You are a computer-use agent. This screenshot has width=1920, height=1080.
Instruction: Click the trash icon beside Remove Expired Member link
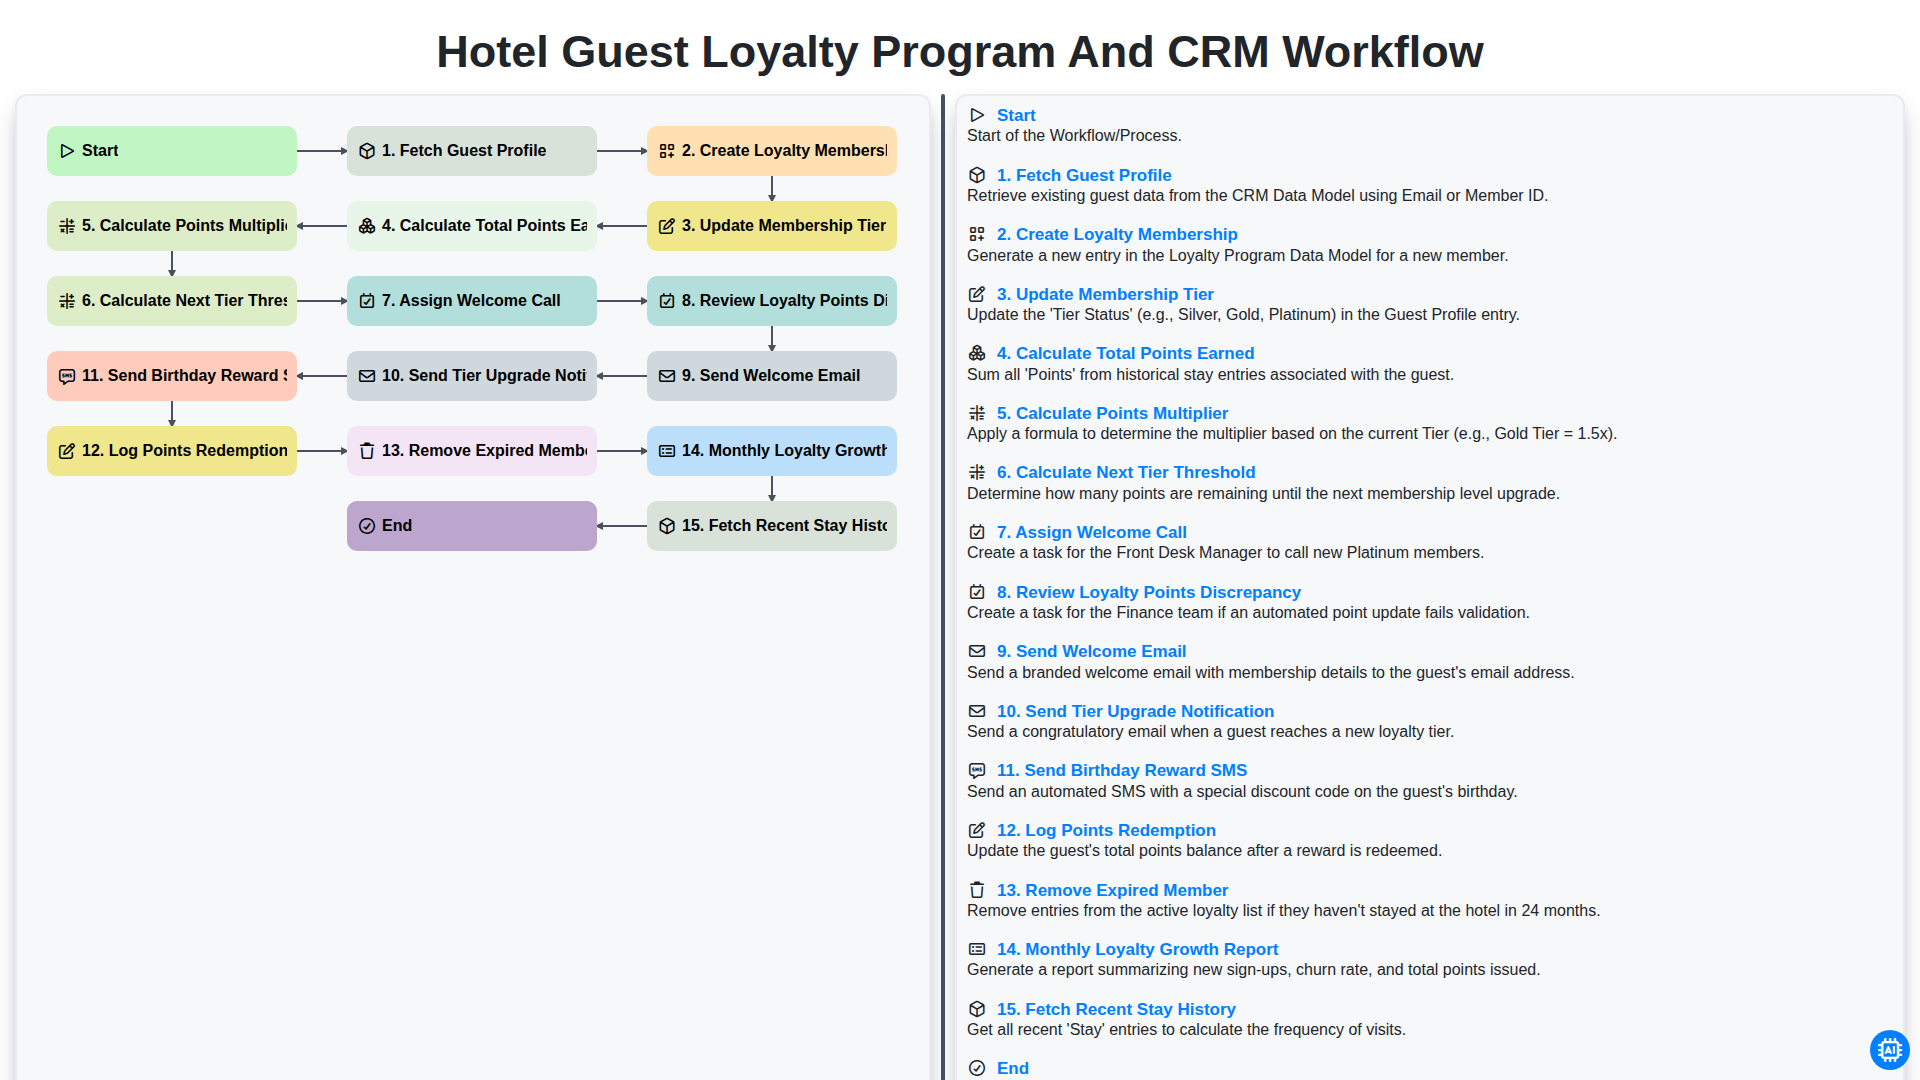coord(977,890)
